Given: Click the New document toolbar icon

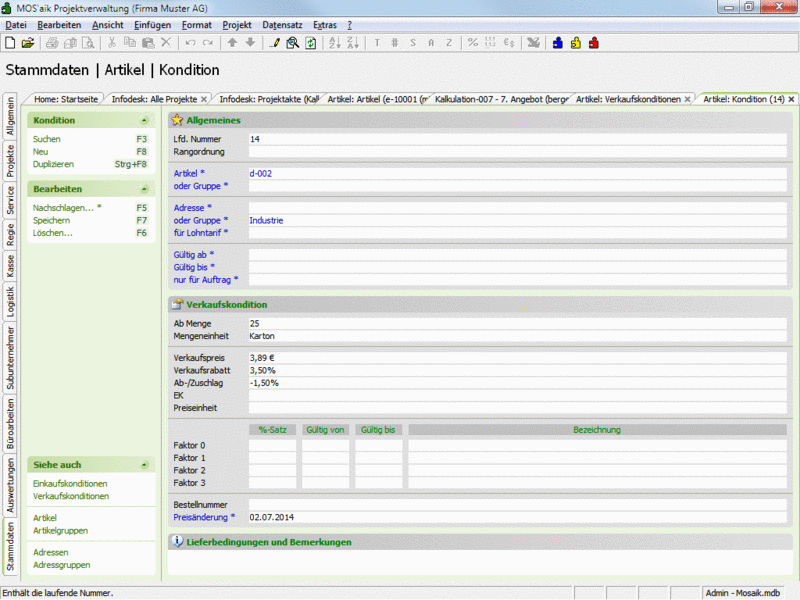Looking at the screenshot, I should (x=10, y=43).
